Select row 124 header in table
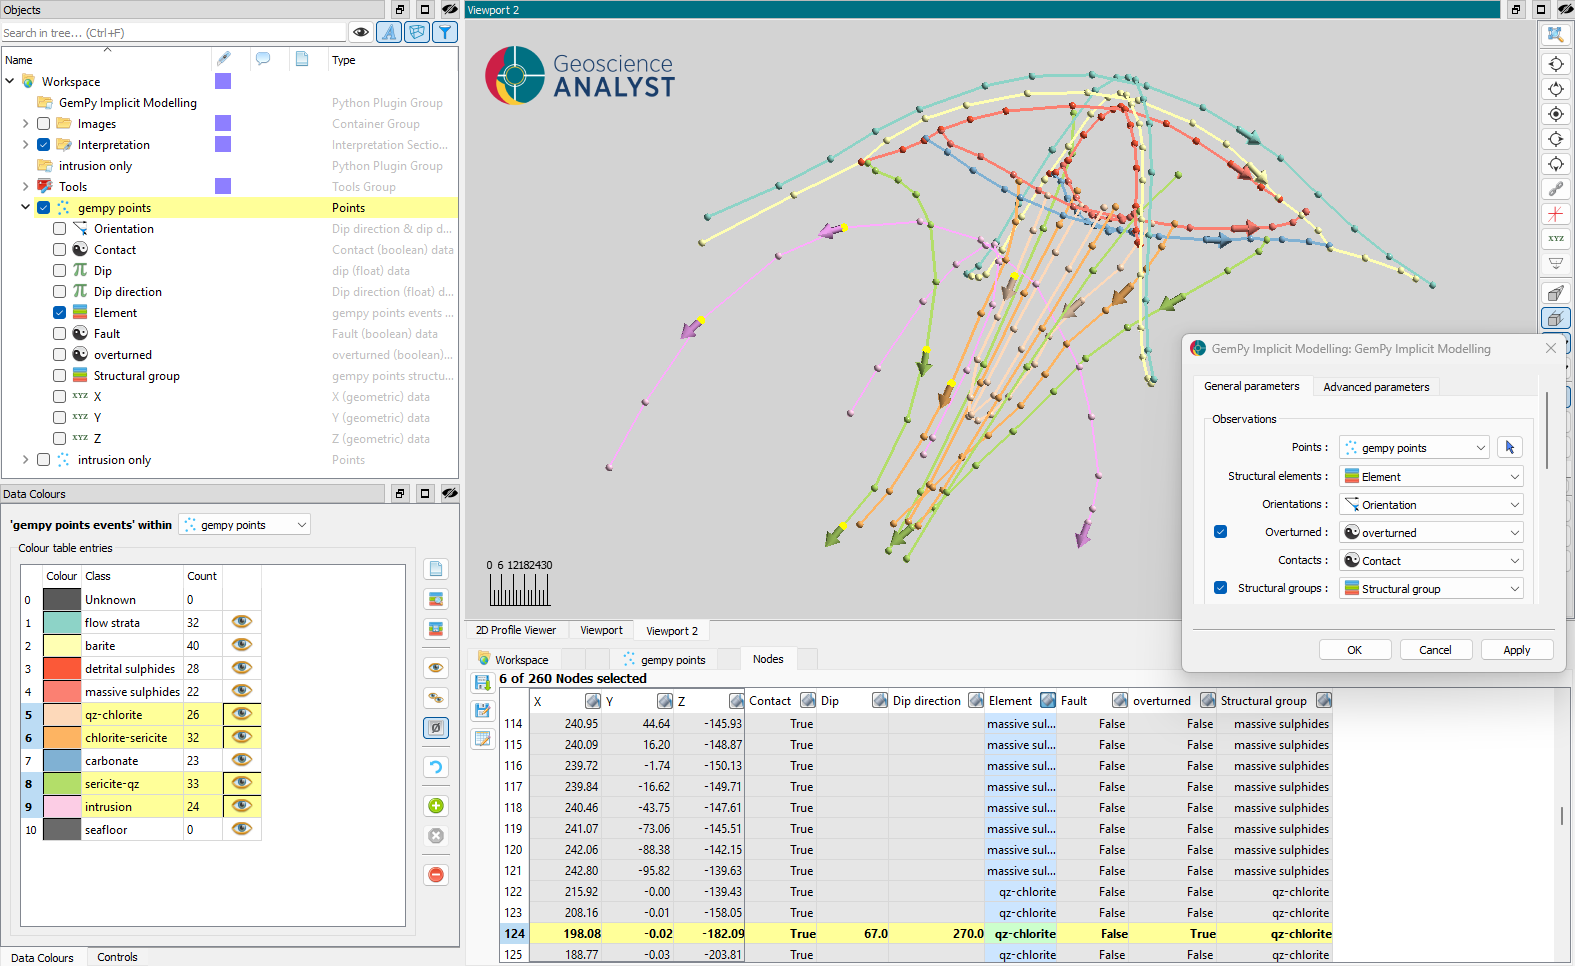1575x966 pixels. tap(514, 934)
